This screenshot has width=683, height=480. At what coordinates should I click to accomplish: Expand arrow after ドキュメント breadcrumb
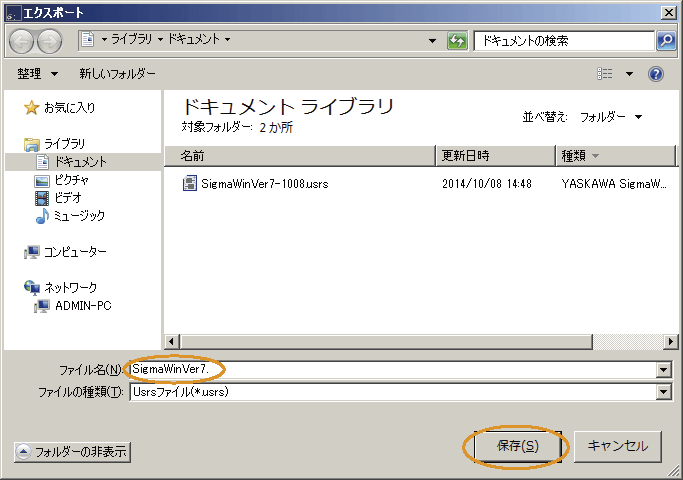coord(227,40)
